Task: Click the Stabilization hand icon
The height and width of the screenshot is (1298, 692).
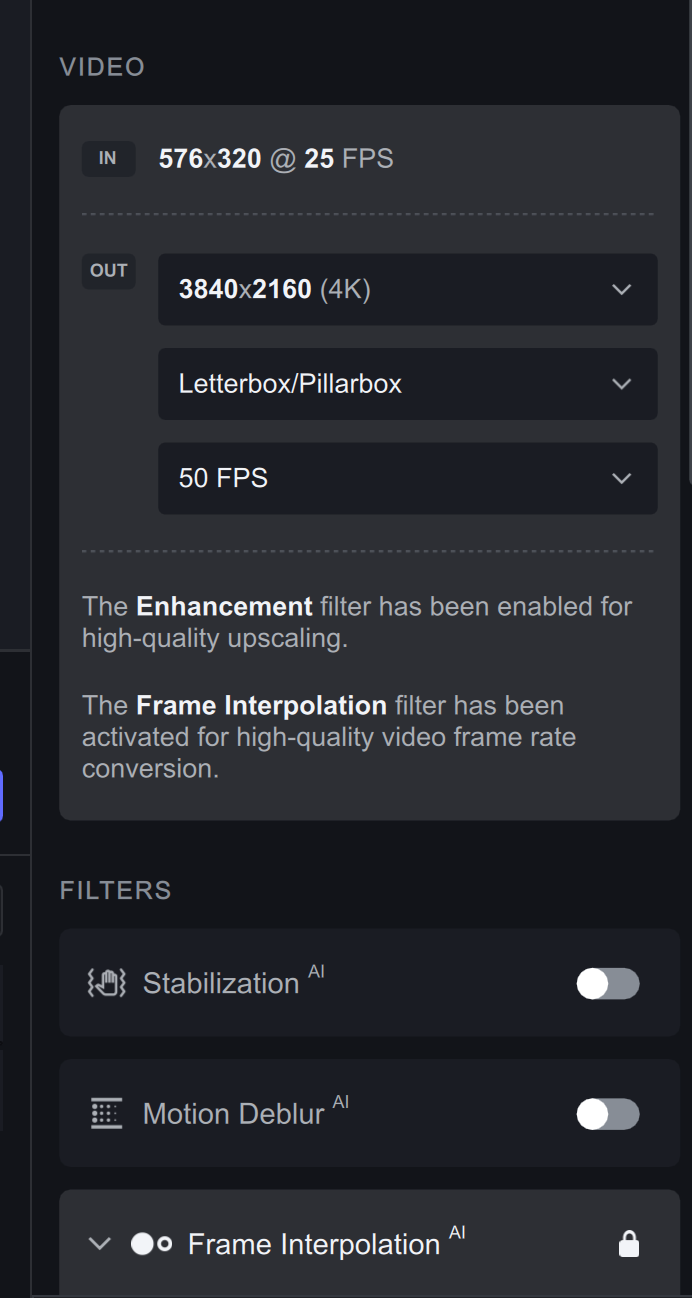Action: (105, 983)
